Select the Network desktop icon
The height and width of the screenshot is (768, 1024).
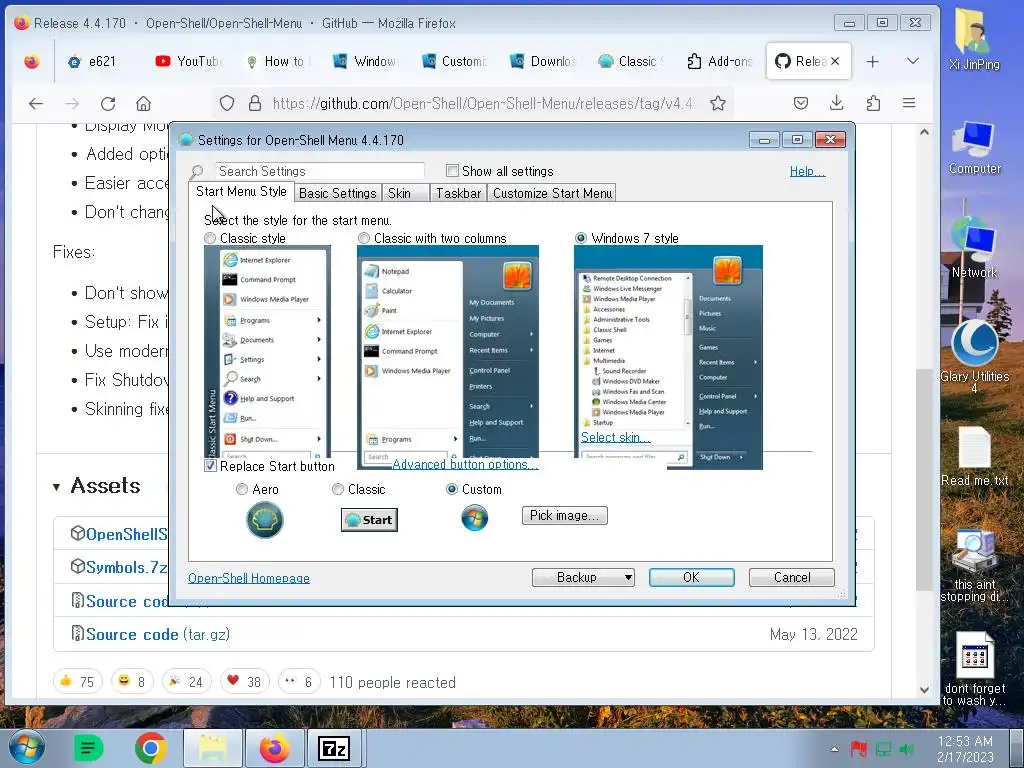click(x=974, y=248)
